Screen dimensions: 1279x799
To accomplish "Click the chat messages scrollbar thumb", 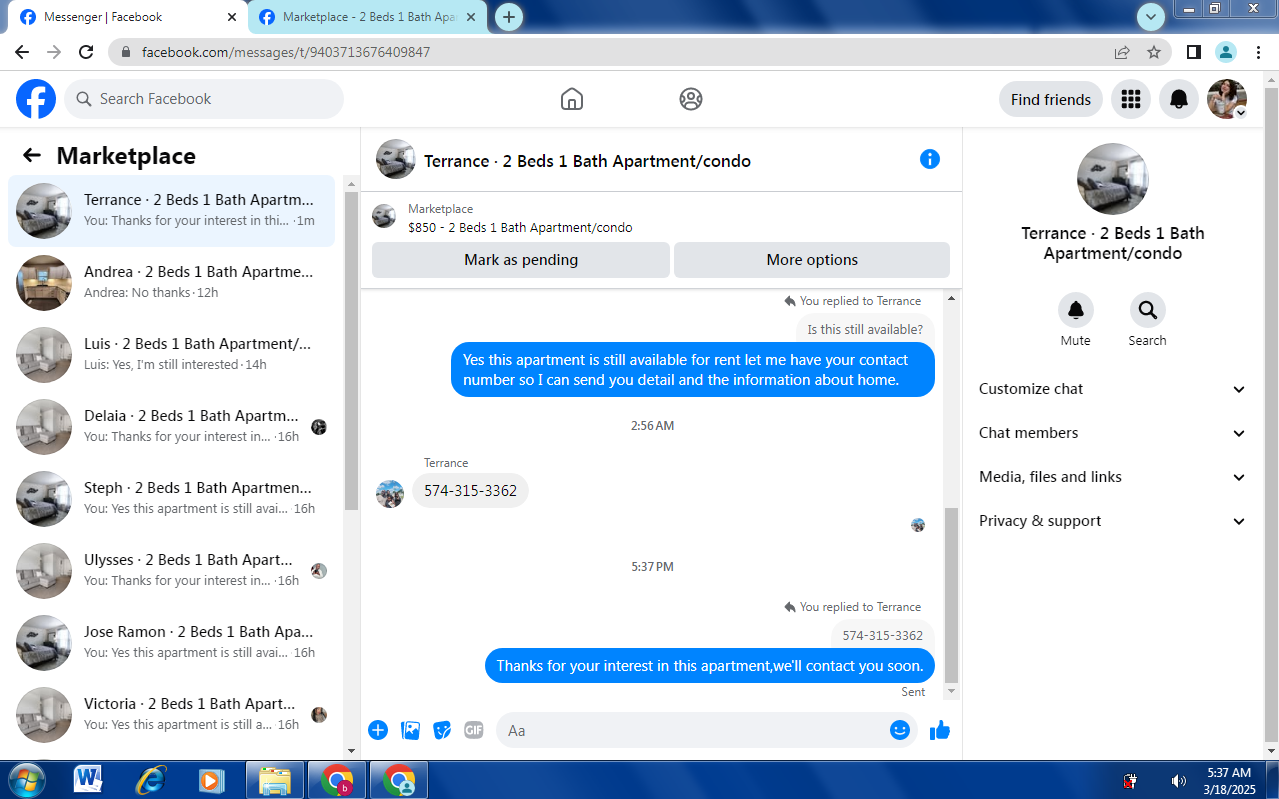I will [951, 594].
